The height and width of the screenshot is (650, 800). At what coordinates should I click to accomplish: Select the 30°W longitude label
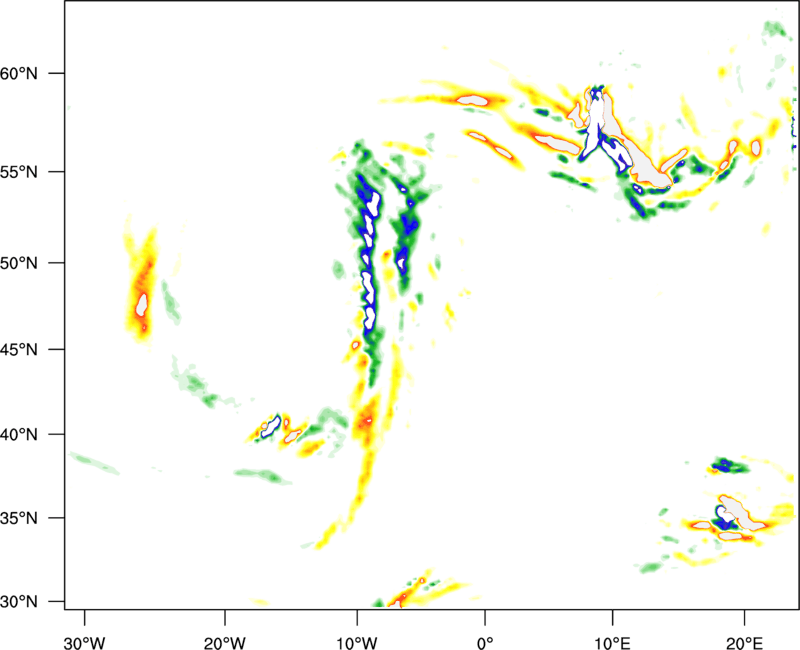[x=85, y=643]
